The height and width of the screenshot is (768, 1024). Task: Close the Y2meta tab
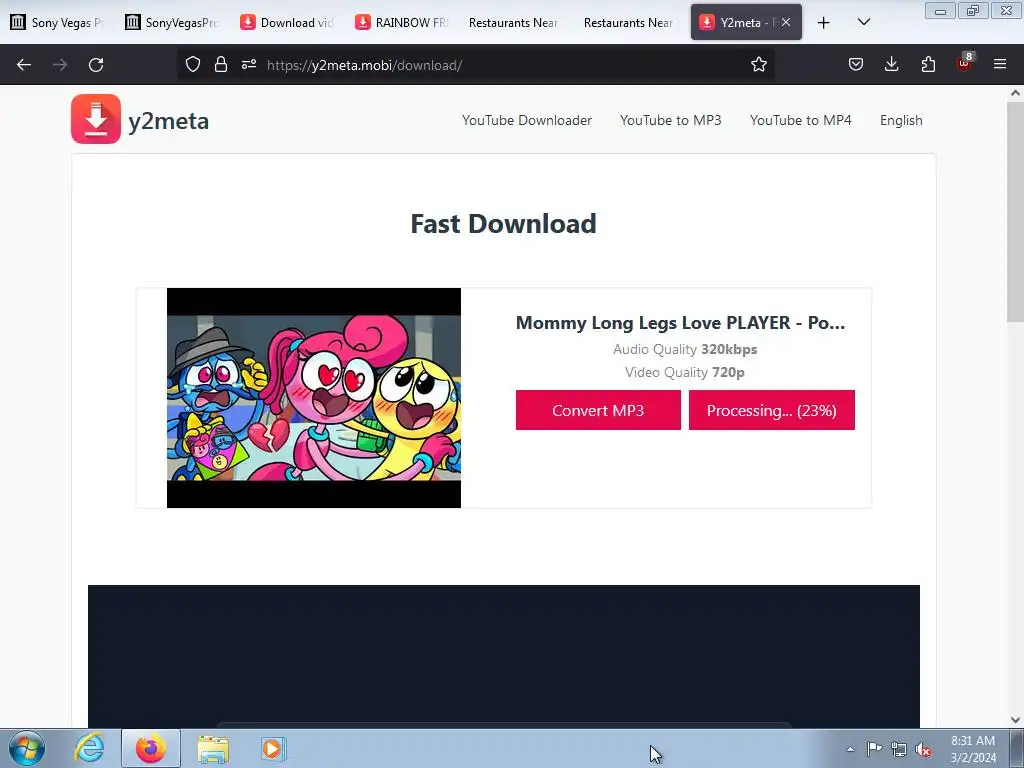[786, 22]
